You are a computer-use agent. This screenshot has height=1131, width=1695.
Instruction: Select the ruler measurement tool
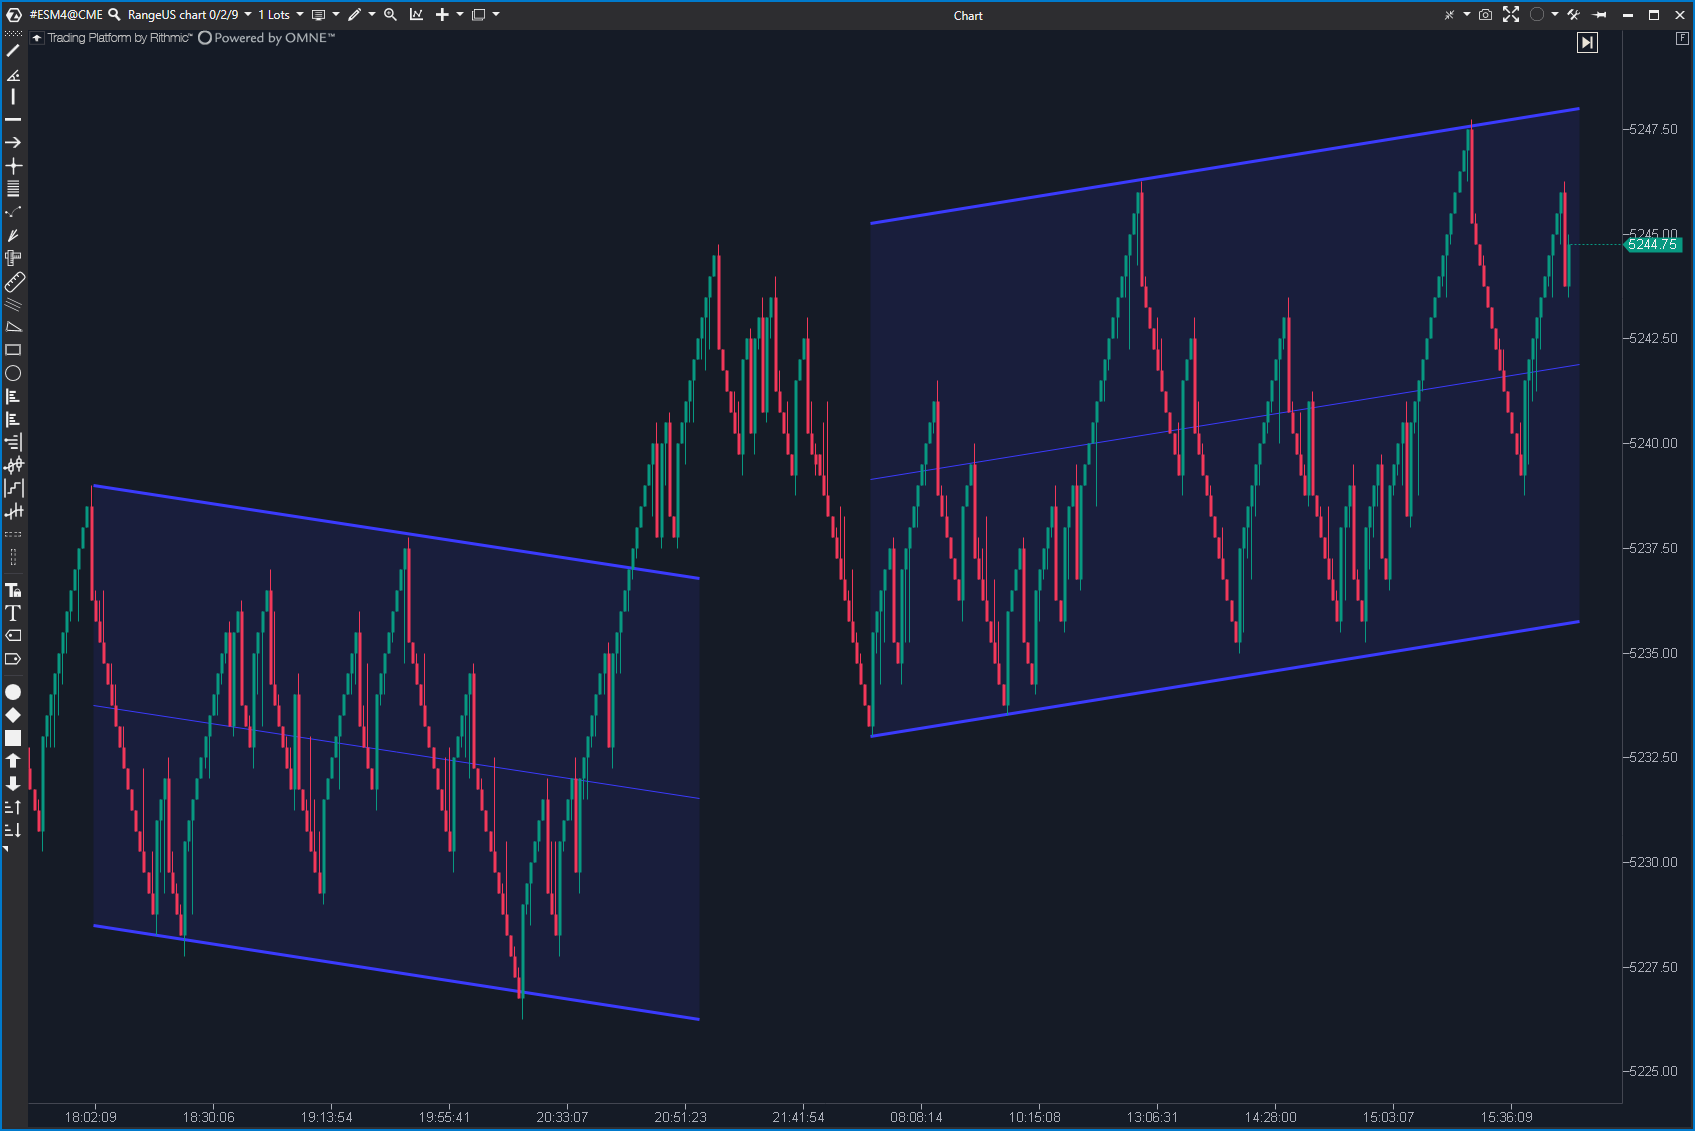coord(14,282)
